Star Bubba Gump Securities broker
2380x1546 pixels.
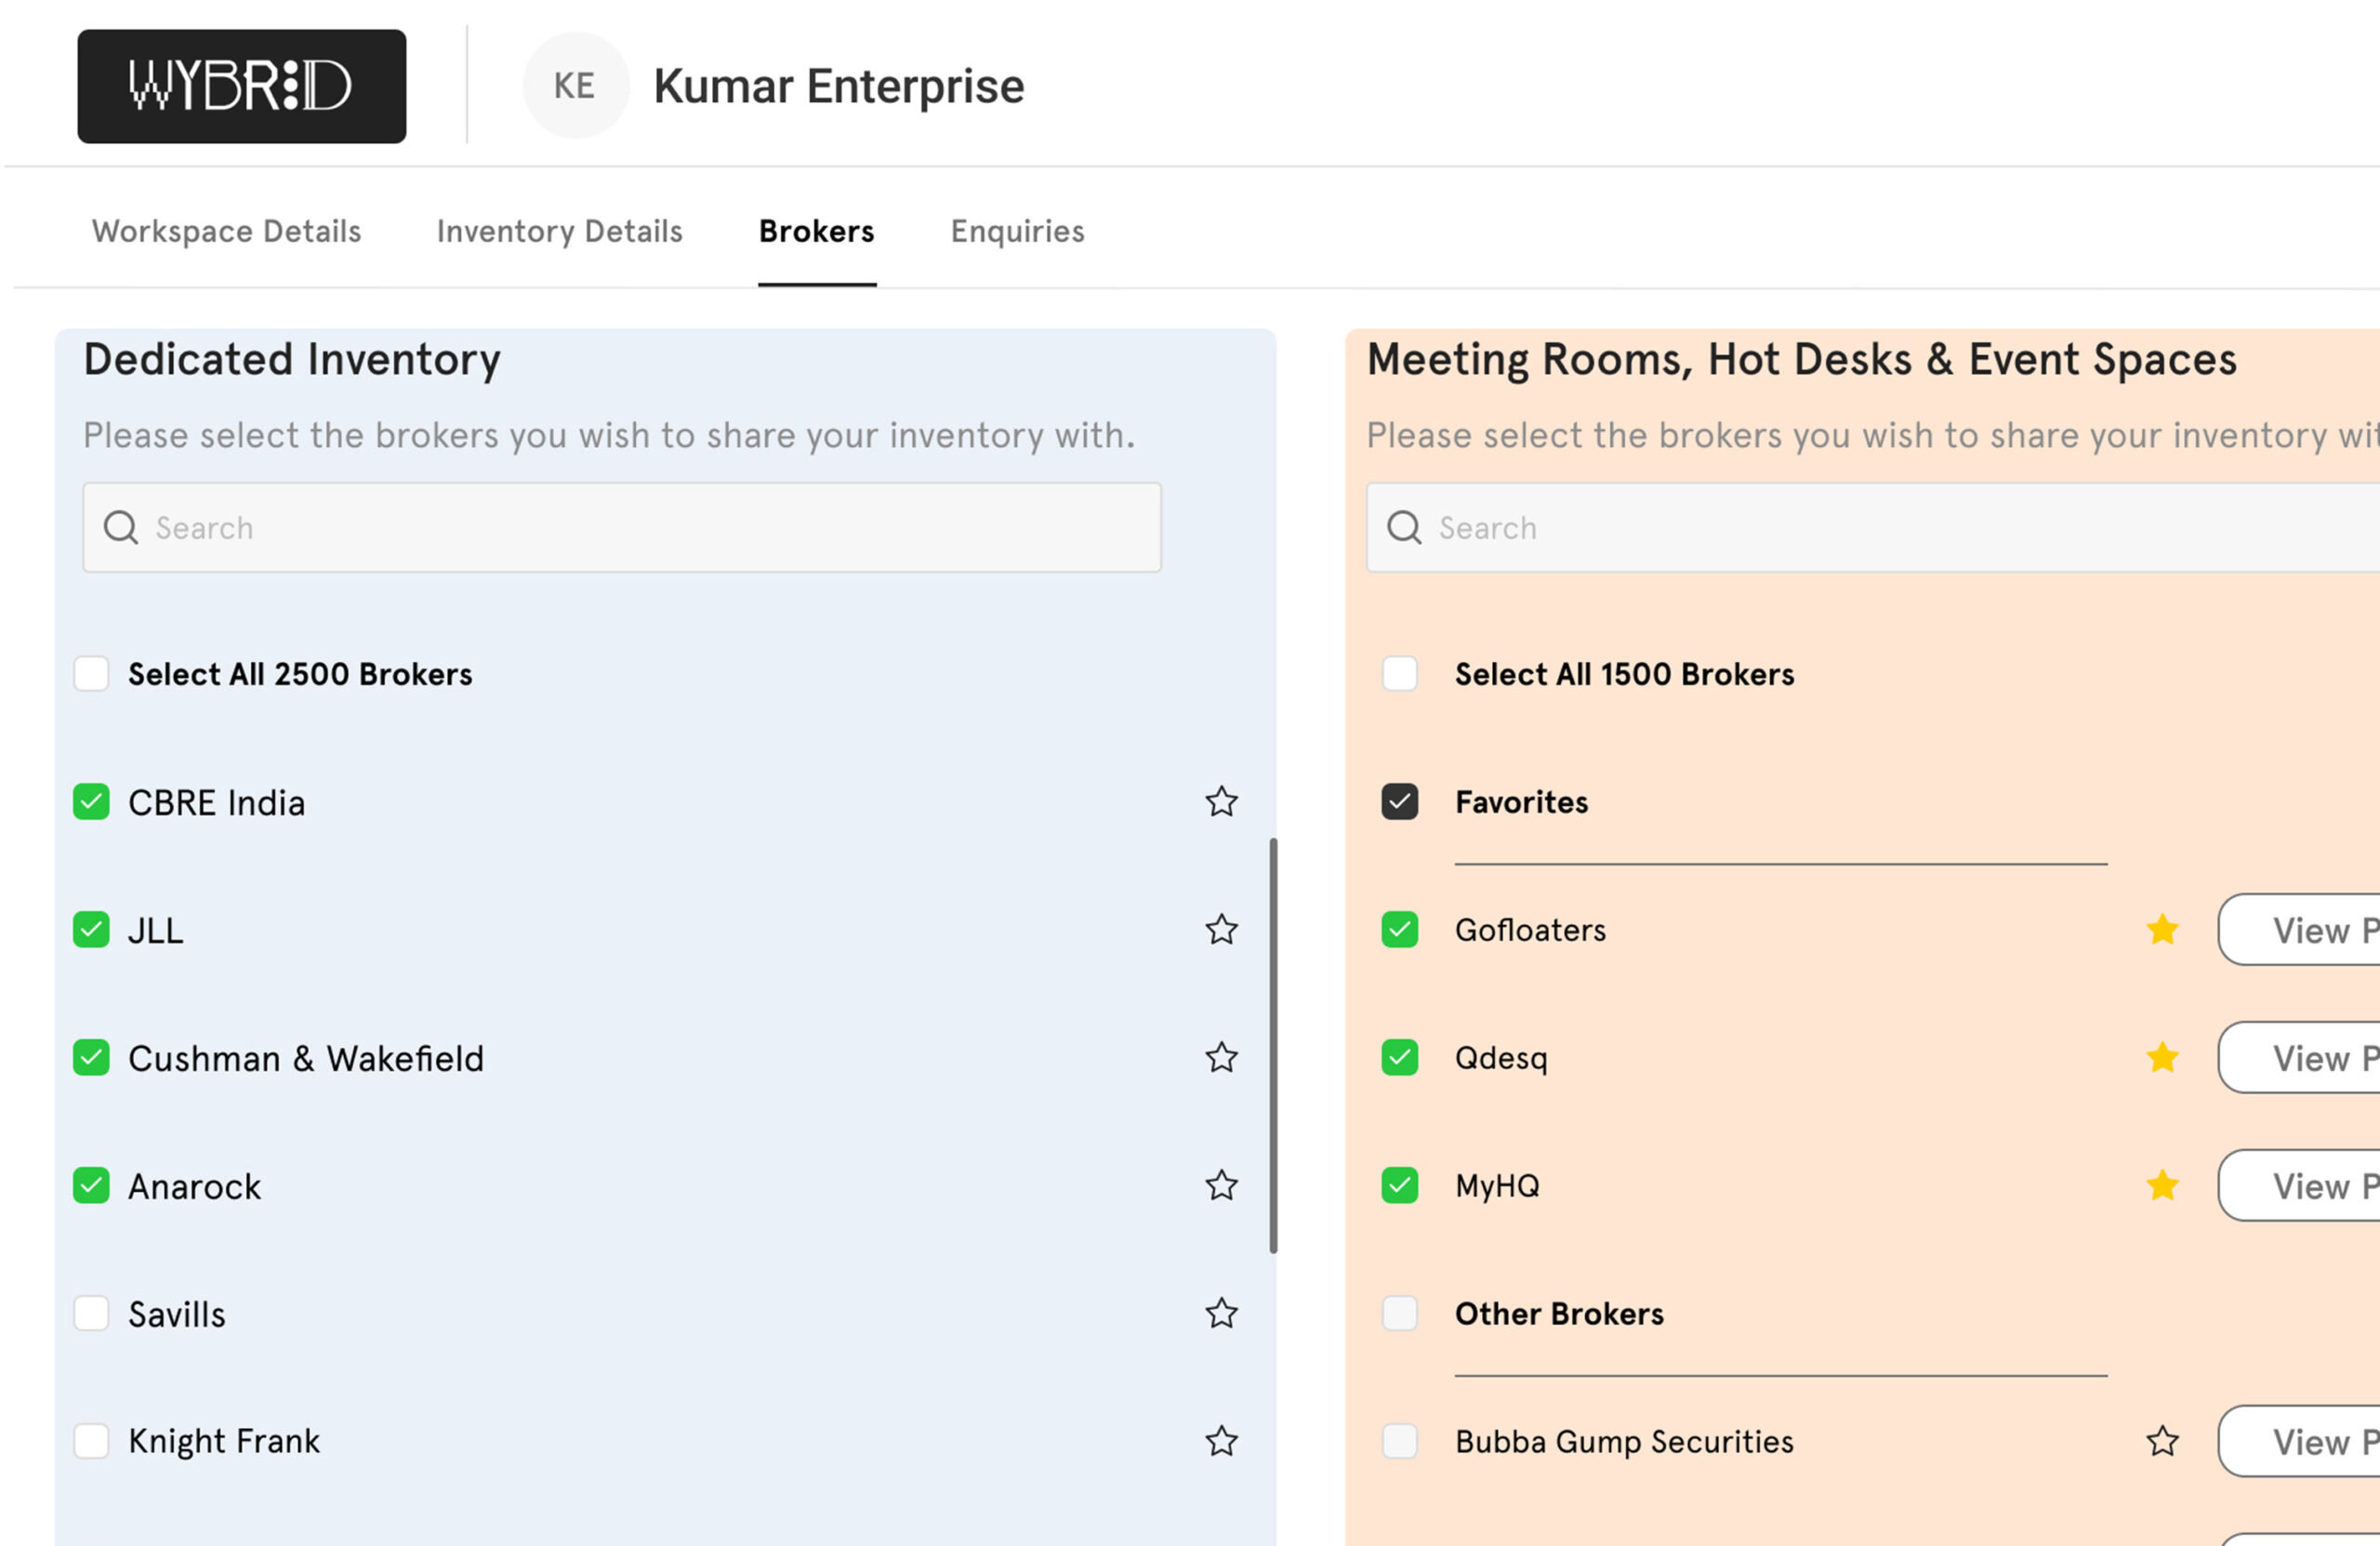pos(2162,1442)
